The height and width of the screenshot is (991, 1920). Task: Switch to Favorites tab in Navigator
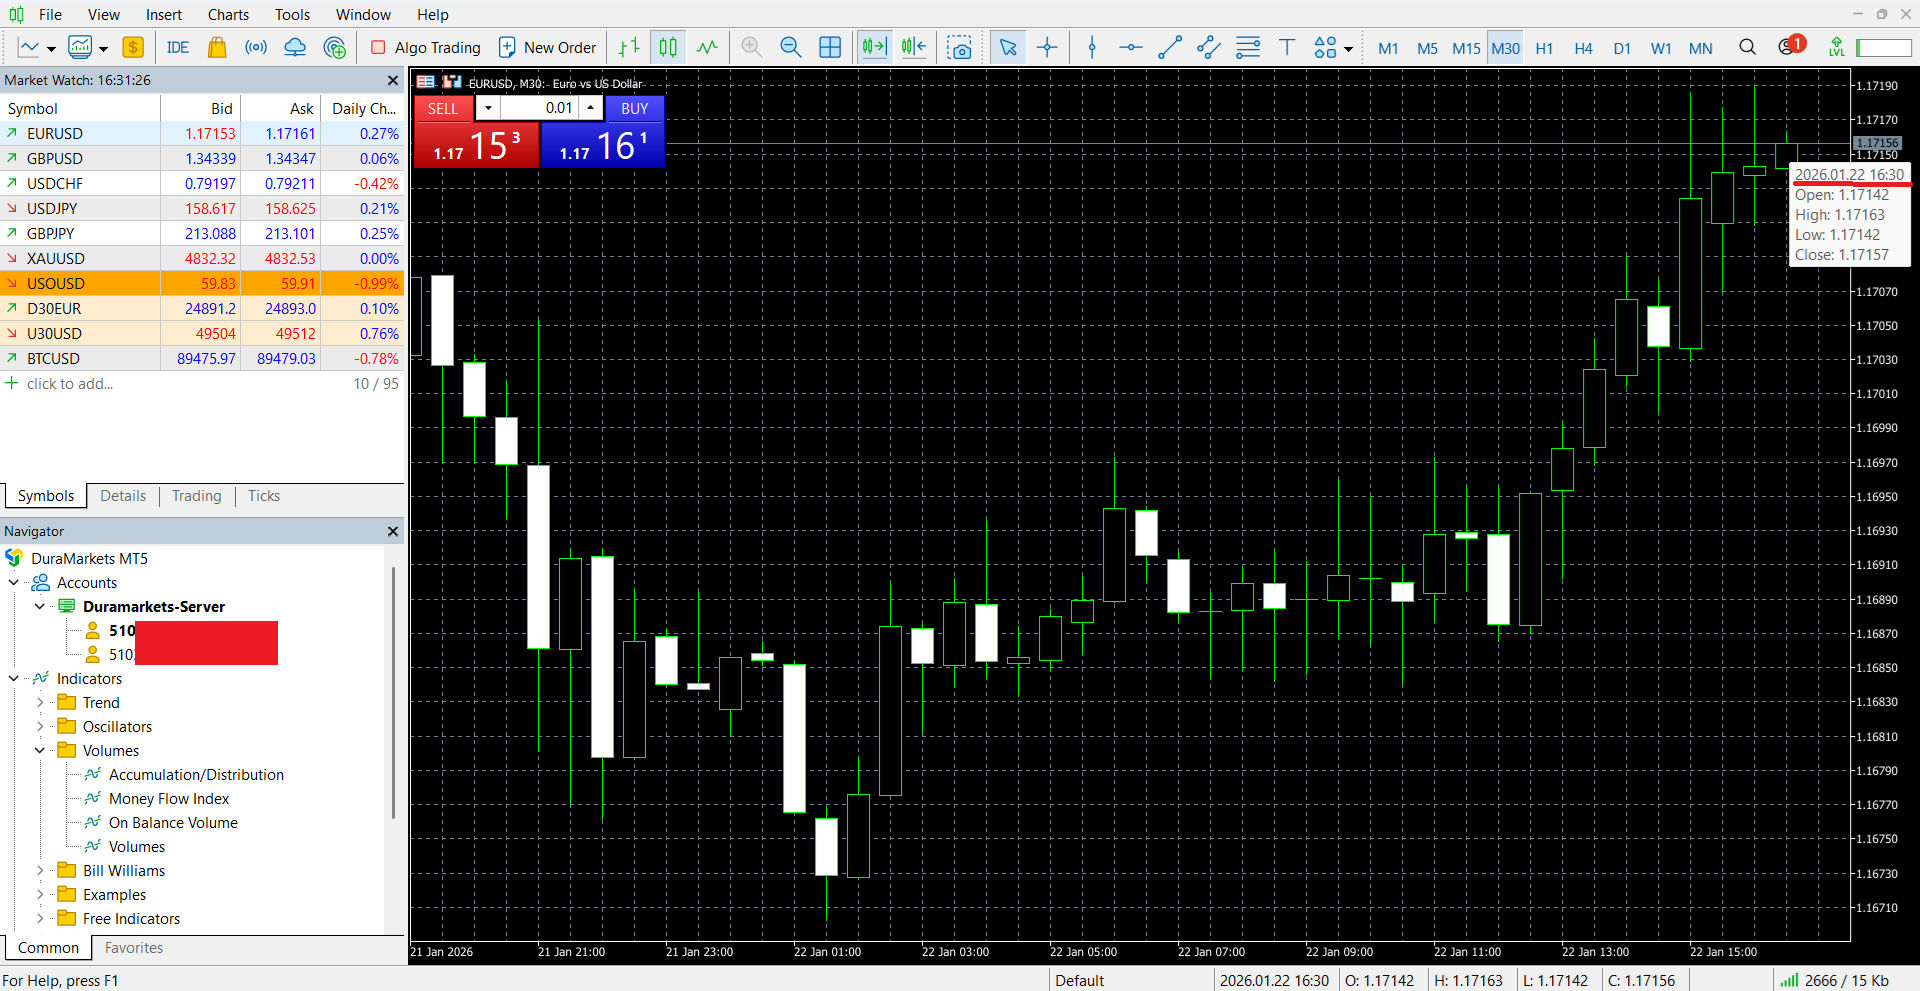click(134, 948)
